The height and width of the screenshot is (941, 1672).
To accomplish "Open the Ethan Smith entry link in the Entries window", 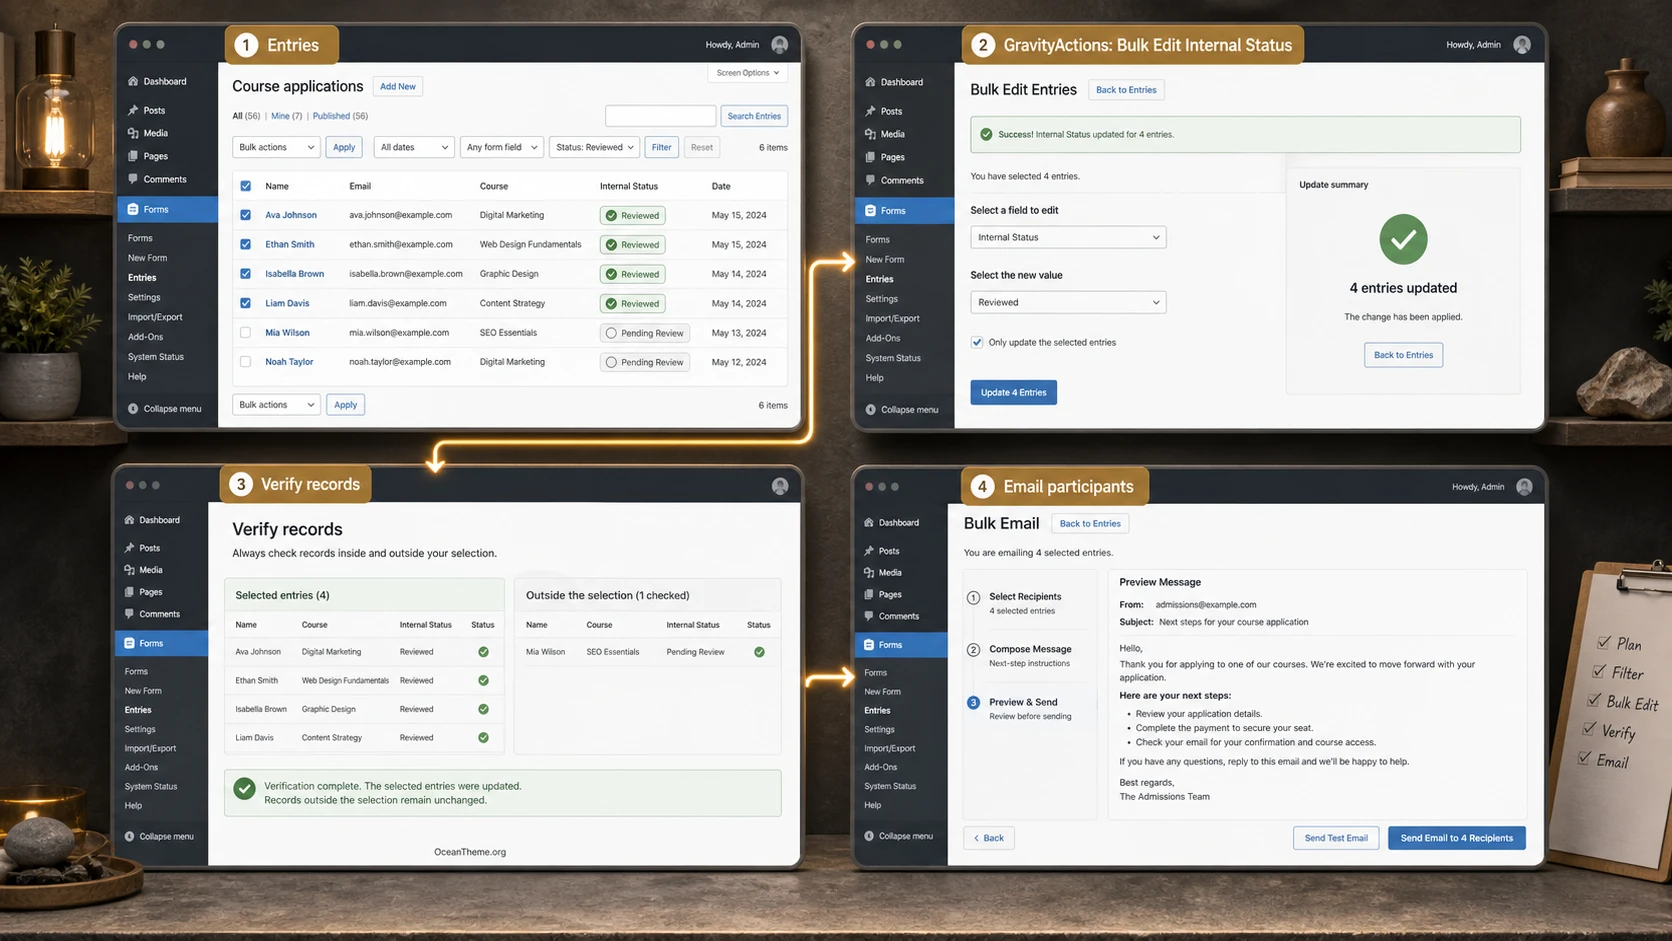I will coord(290,244).
